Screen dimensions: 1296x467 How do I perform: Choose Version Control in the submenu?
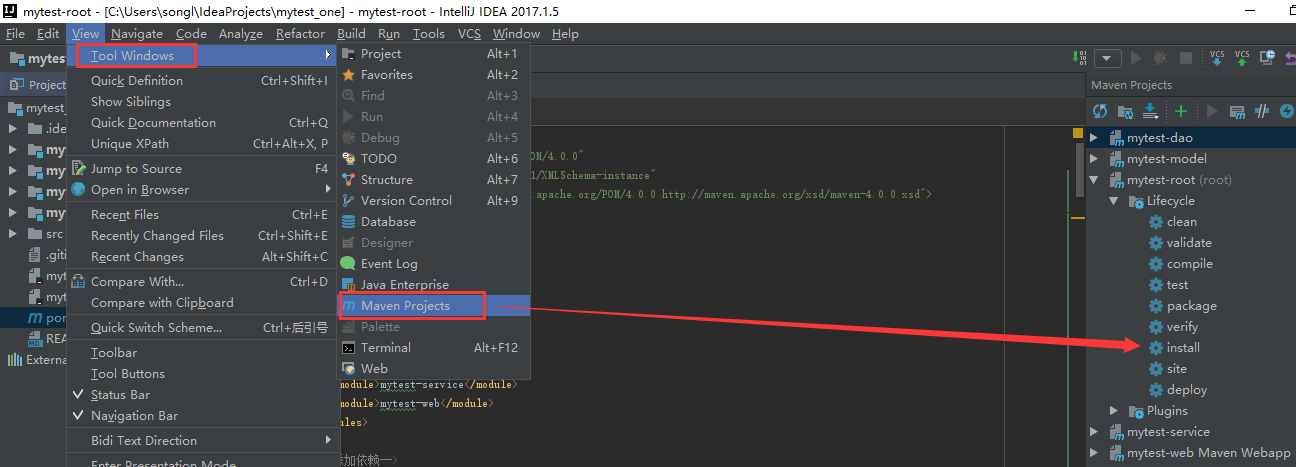point(432,201)
